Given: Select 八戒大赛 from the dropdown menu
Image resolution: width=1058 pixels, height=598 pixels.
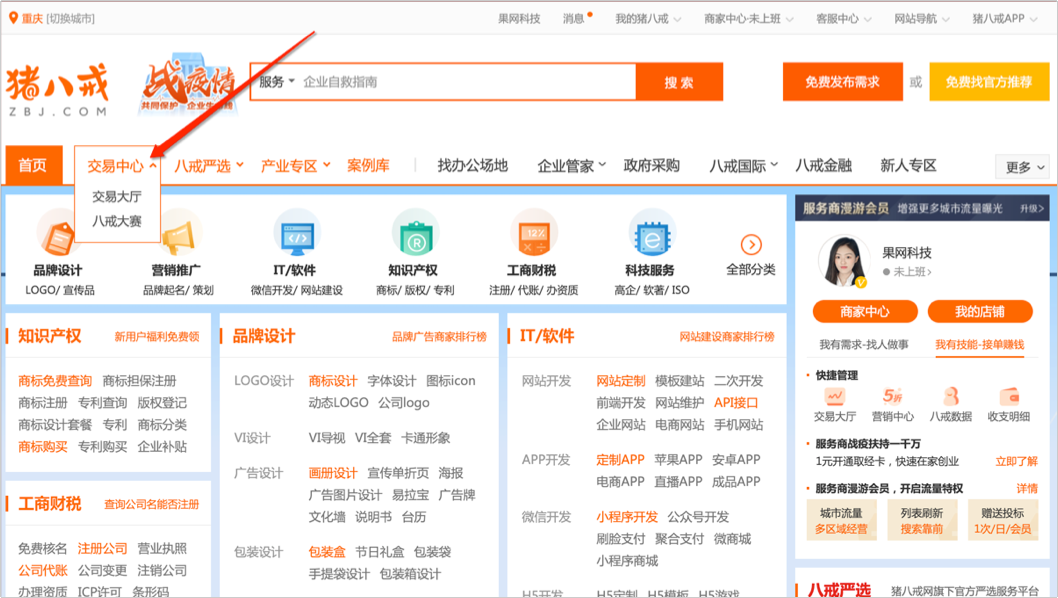Looking at the screenshot, I should click(x=117, y=221).
